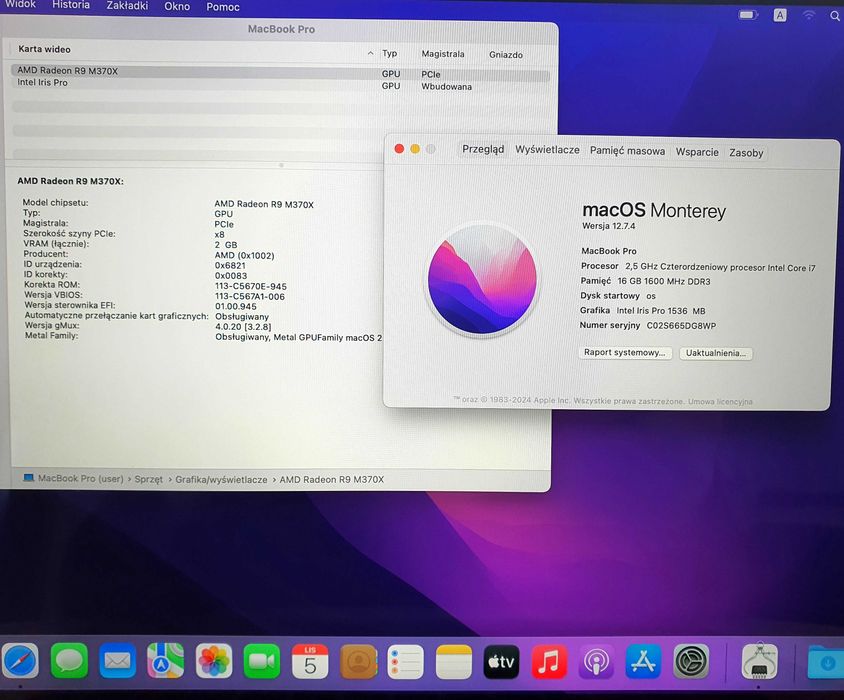Open Spotlight search magnifier
Image resolution: width=844 pixels, height=700 pixels.
(x=835, y=16)
